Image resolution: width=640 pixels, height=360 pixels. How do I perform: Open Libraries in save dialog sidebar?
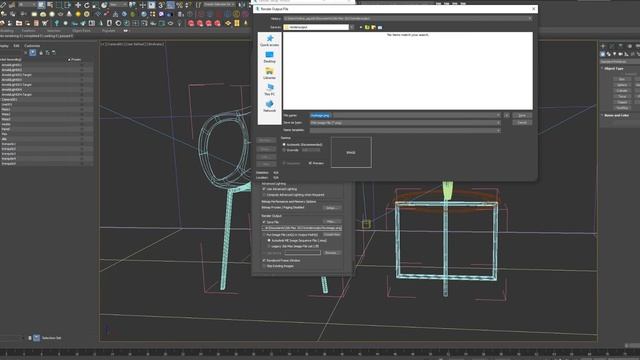pos(269,73)
